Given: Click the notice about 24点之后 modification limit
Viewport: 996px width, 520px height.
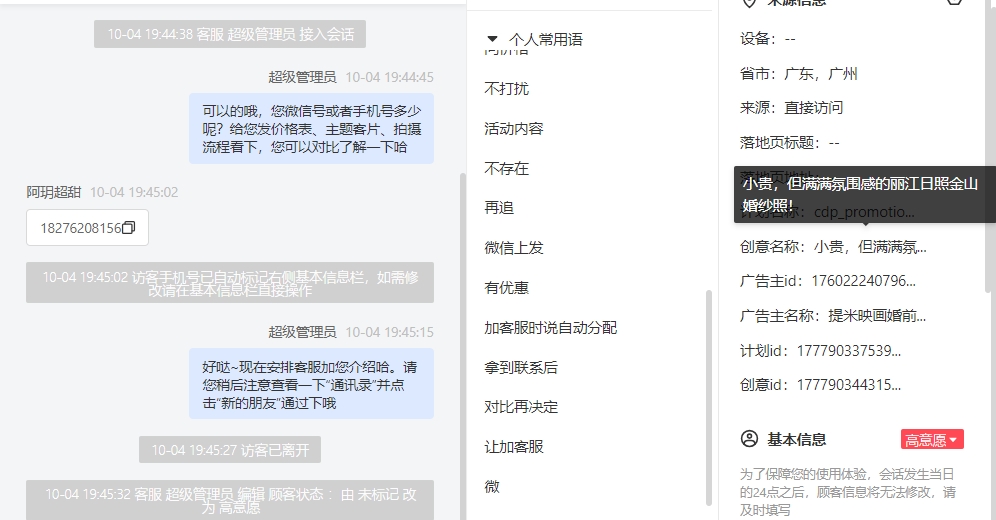Looking at the screenshot, I should click(x=847, y=492).
